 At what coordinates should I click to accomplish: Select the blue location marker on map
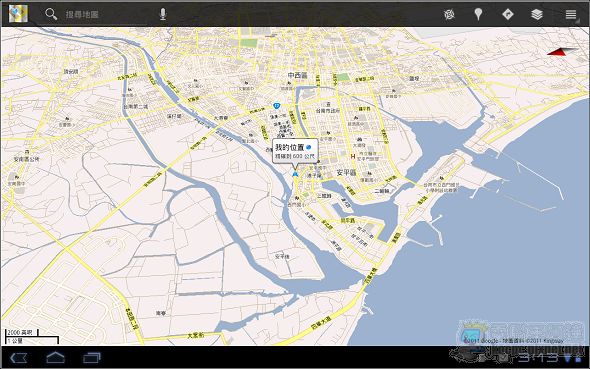[295, 174]
